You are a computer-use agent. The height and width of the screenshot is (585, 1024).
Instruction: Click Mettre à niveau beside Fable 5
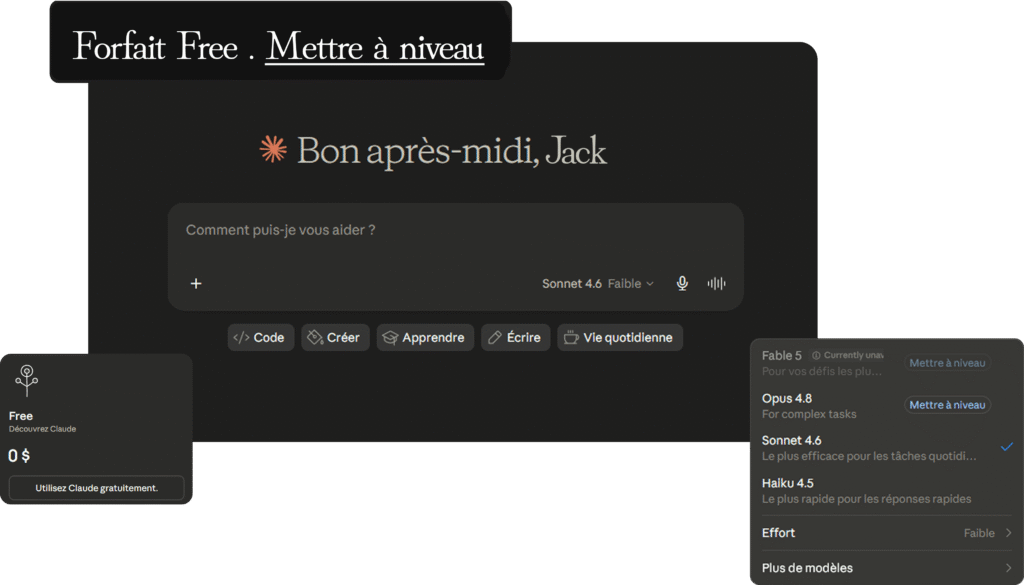pyautogui.click(x=947, y=363)
